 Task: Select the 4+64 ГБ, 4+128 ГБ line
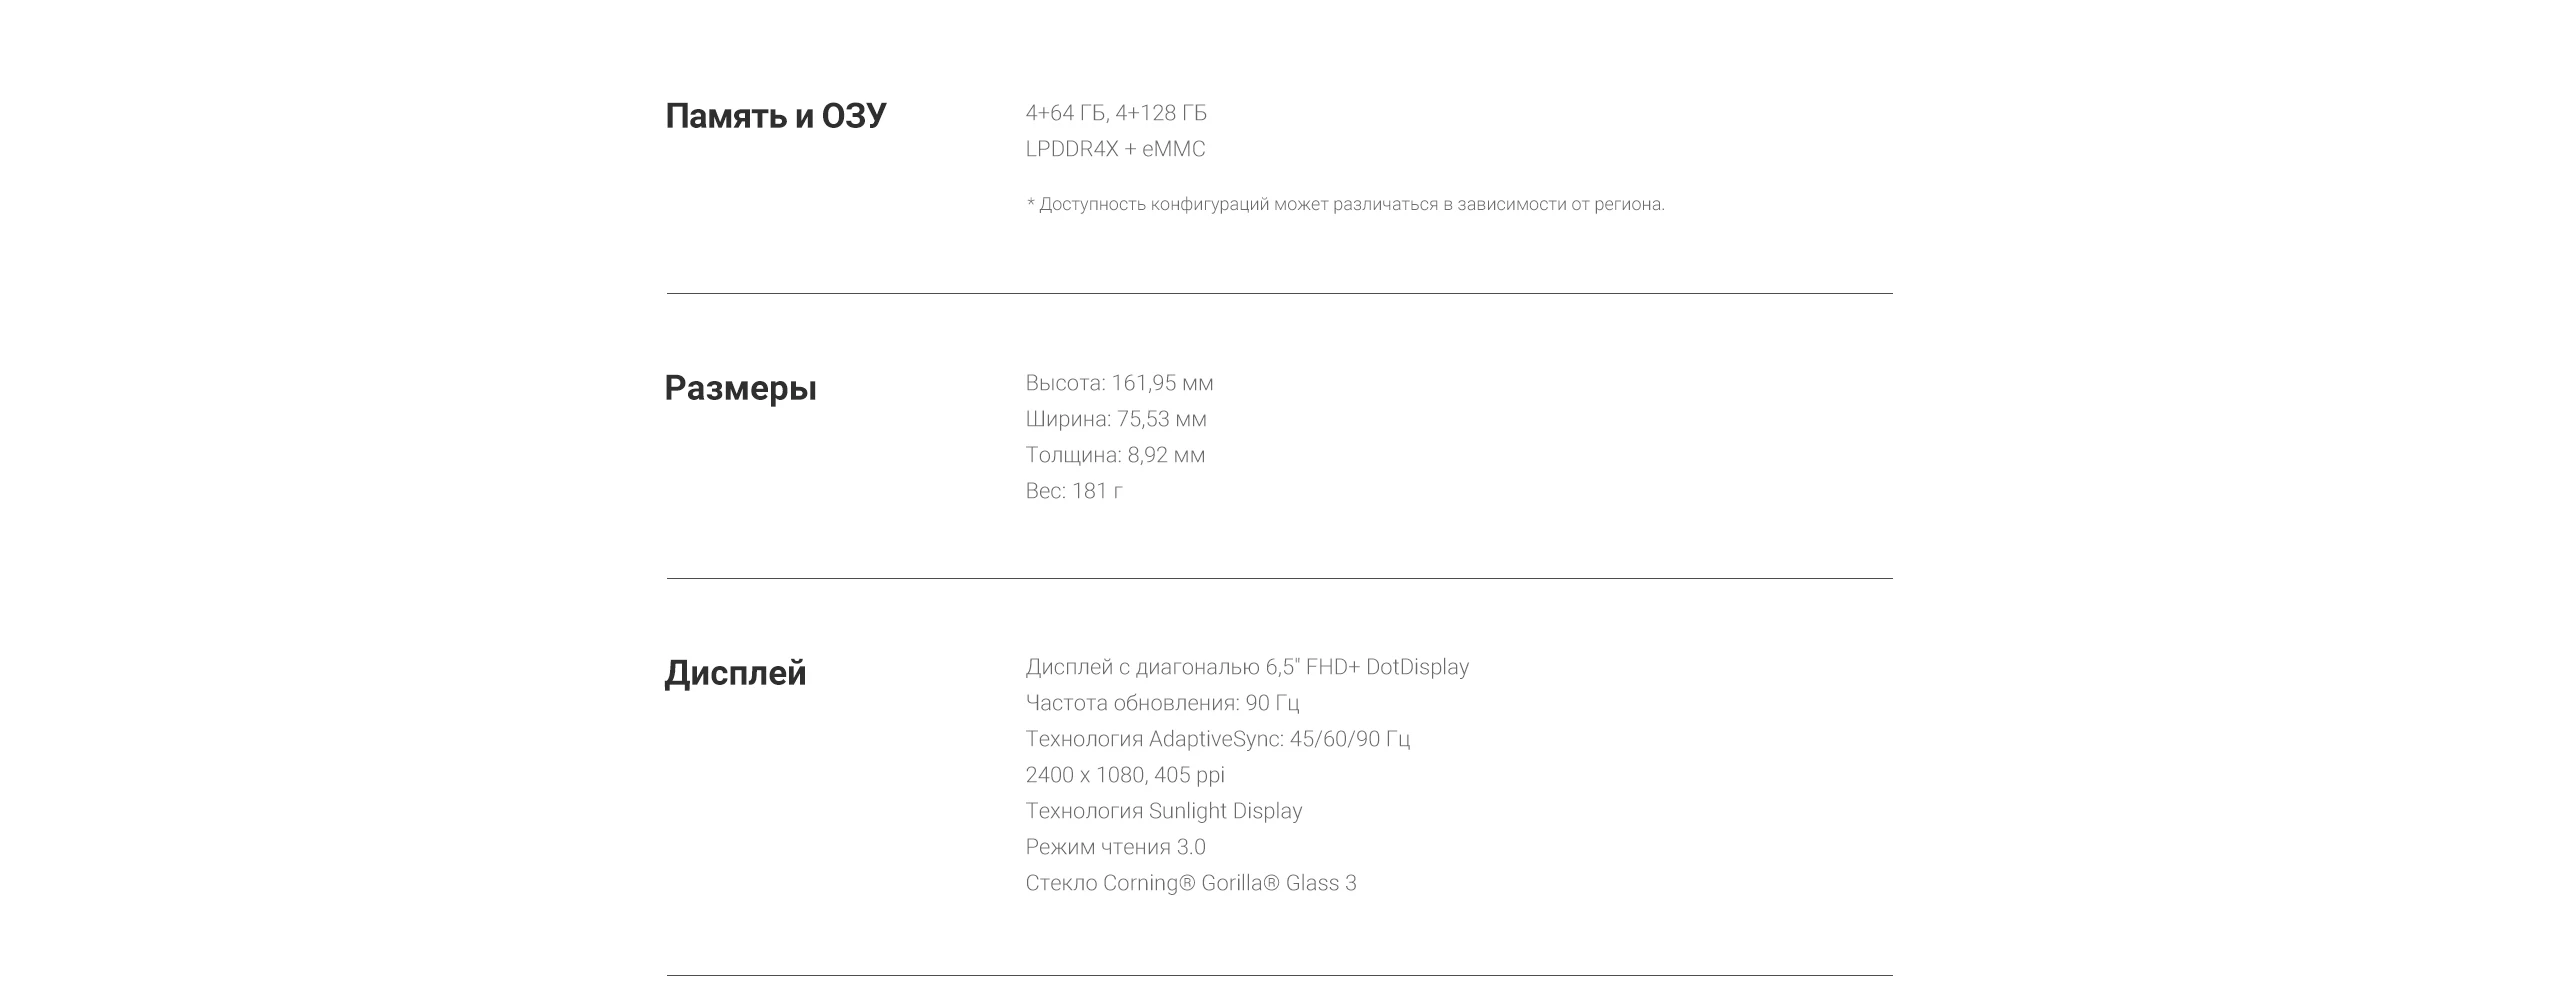1116,113
